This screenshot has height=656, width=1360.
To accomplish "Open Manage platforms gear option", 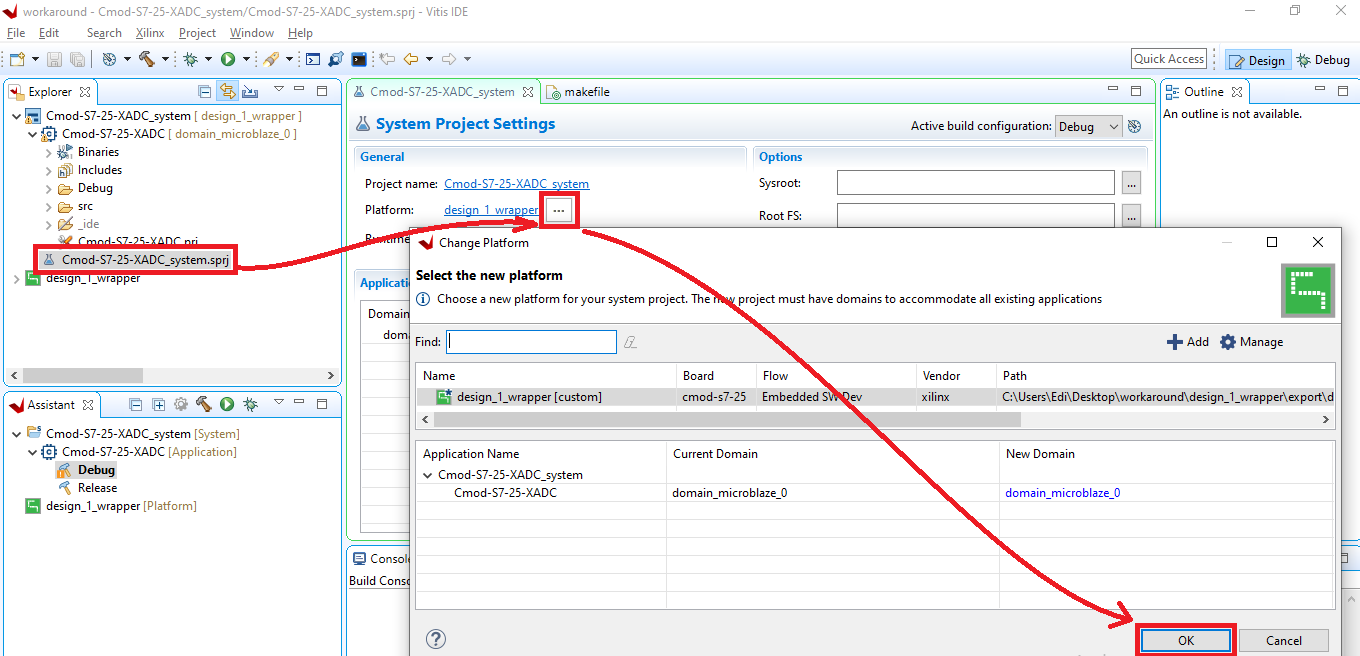I will [x=1251, y=342].
